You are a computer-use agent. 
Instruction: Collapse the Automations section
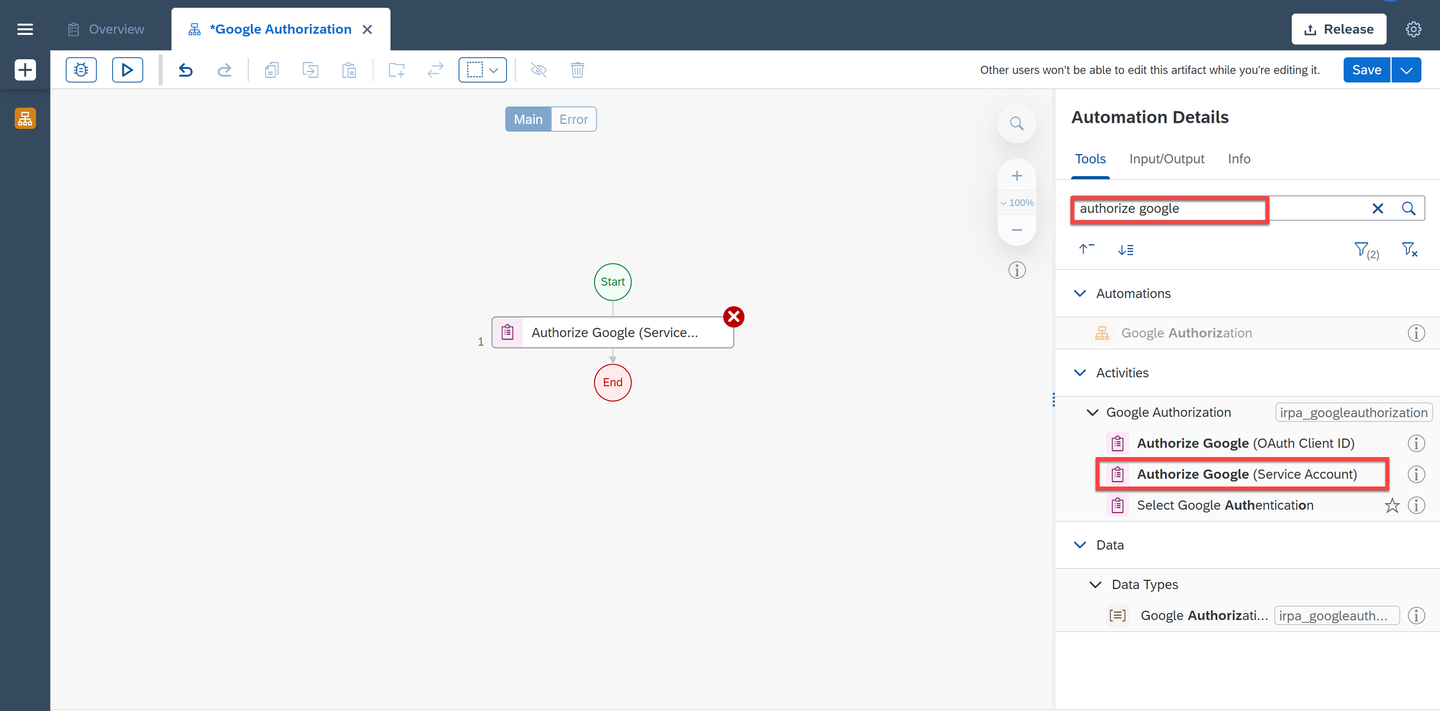[x=1079, y=293]
